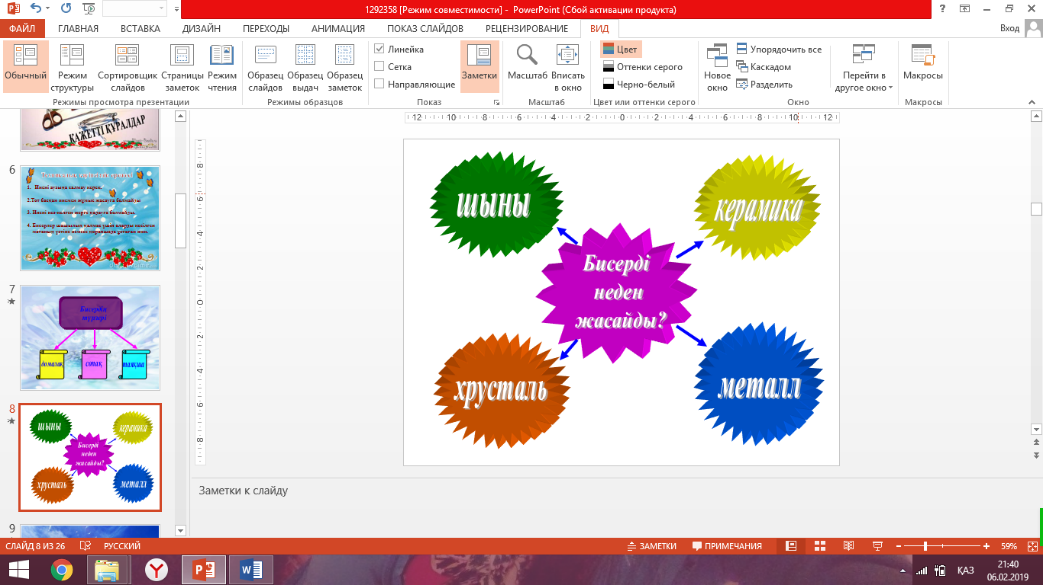Open the Zoom dialog (Масштаб)

coord(527,67)
